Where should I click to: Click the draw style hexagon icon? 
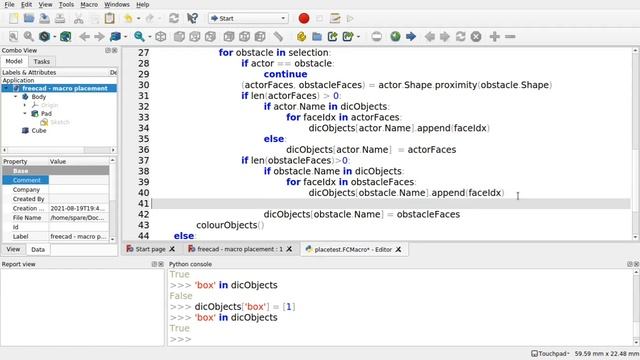tap(44, 36)
